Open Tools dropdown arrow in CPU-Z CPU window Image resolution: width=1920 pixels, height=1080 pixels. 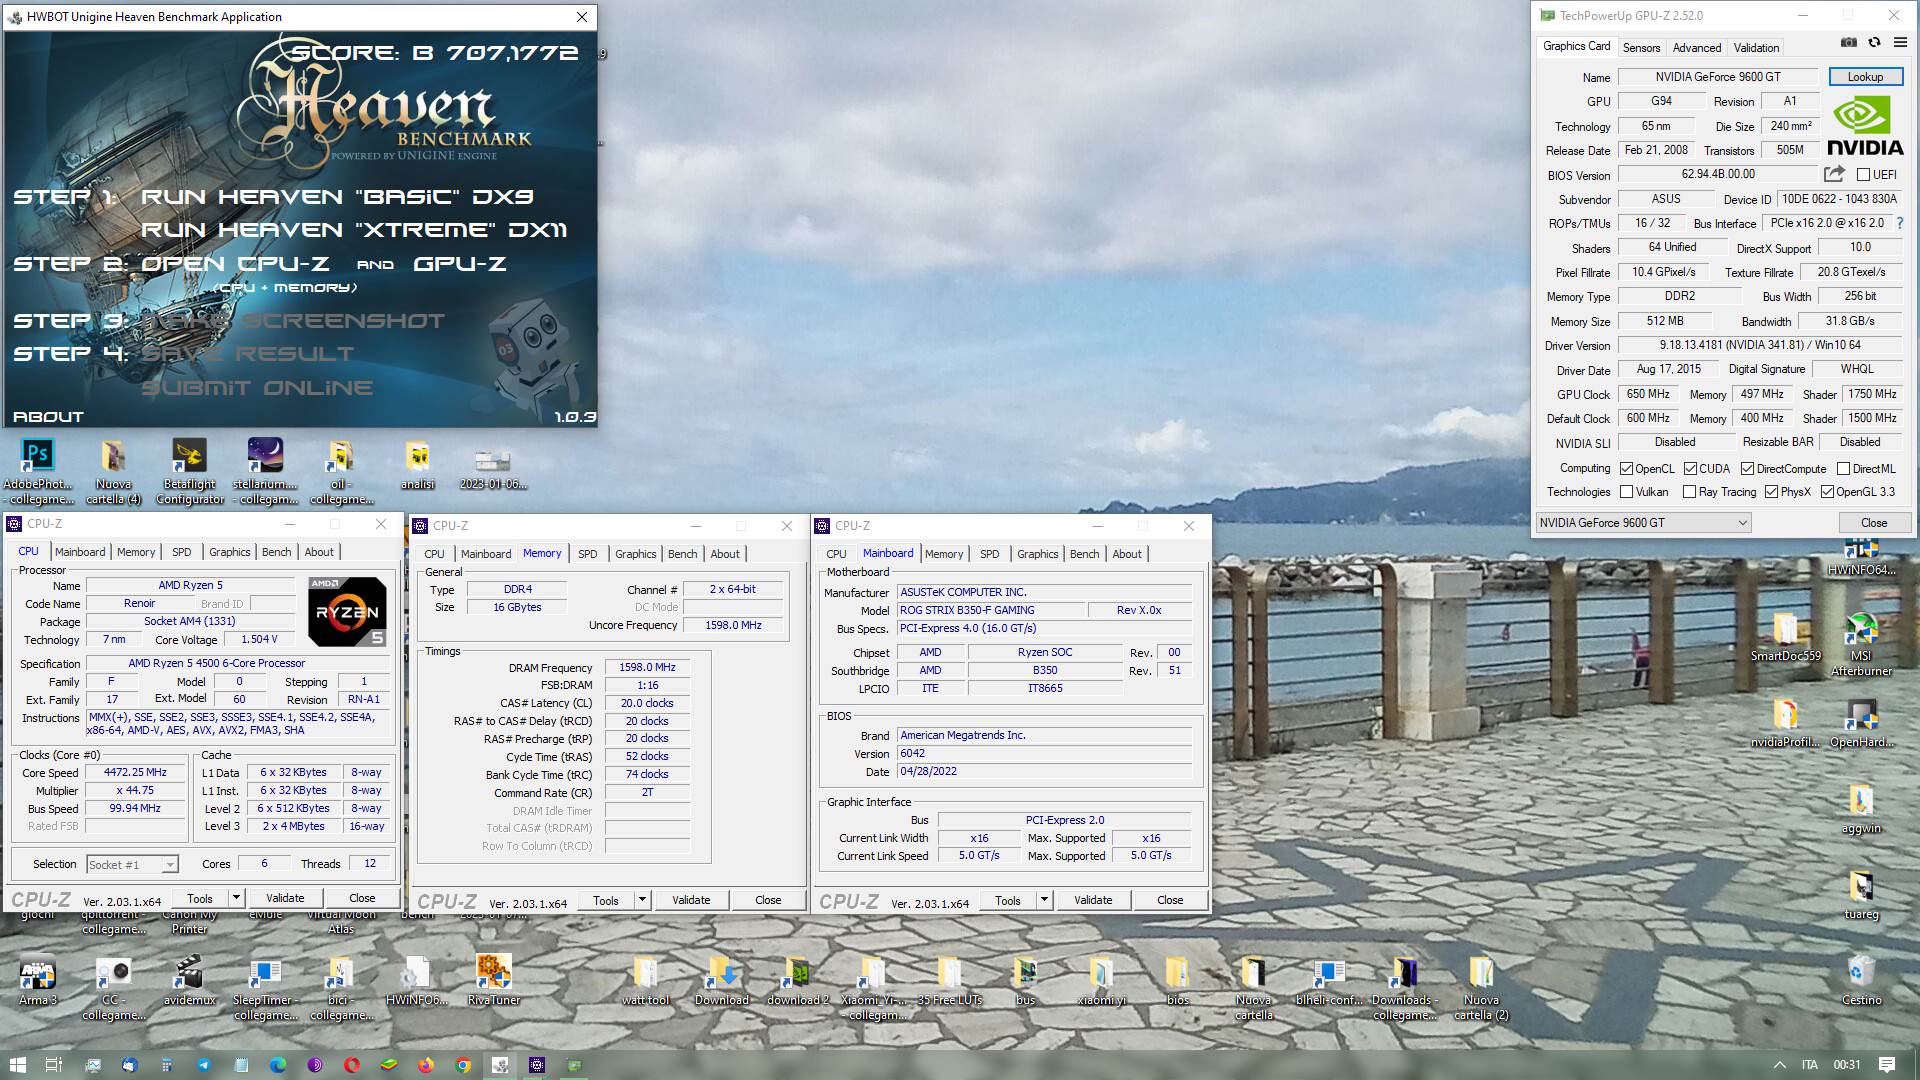(x=236, y=898)
